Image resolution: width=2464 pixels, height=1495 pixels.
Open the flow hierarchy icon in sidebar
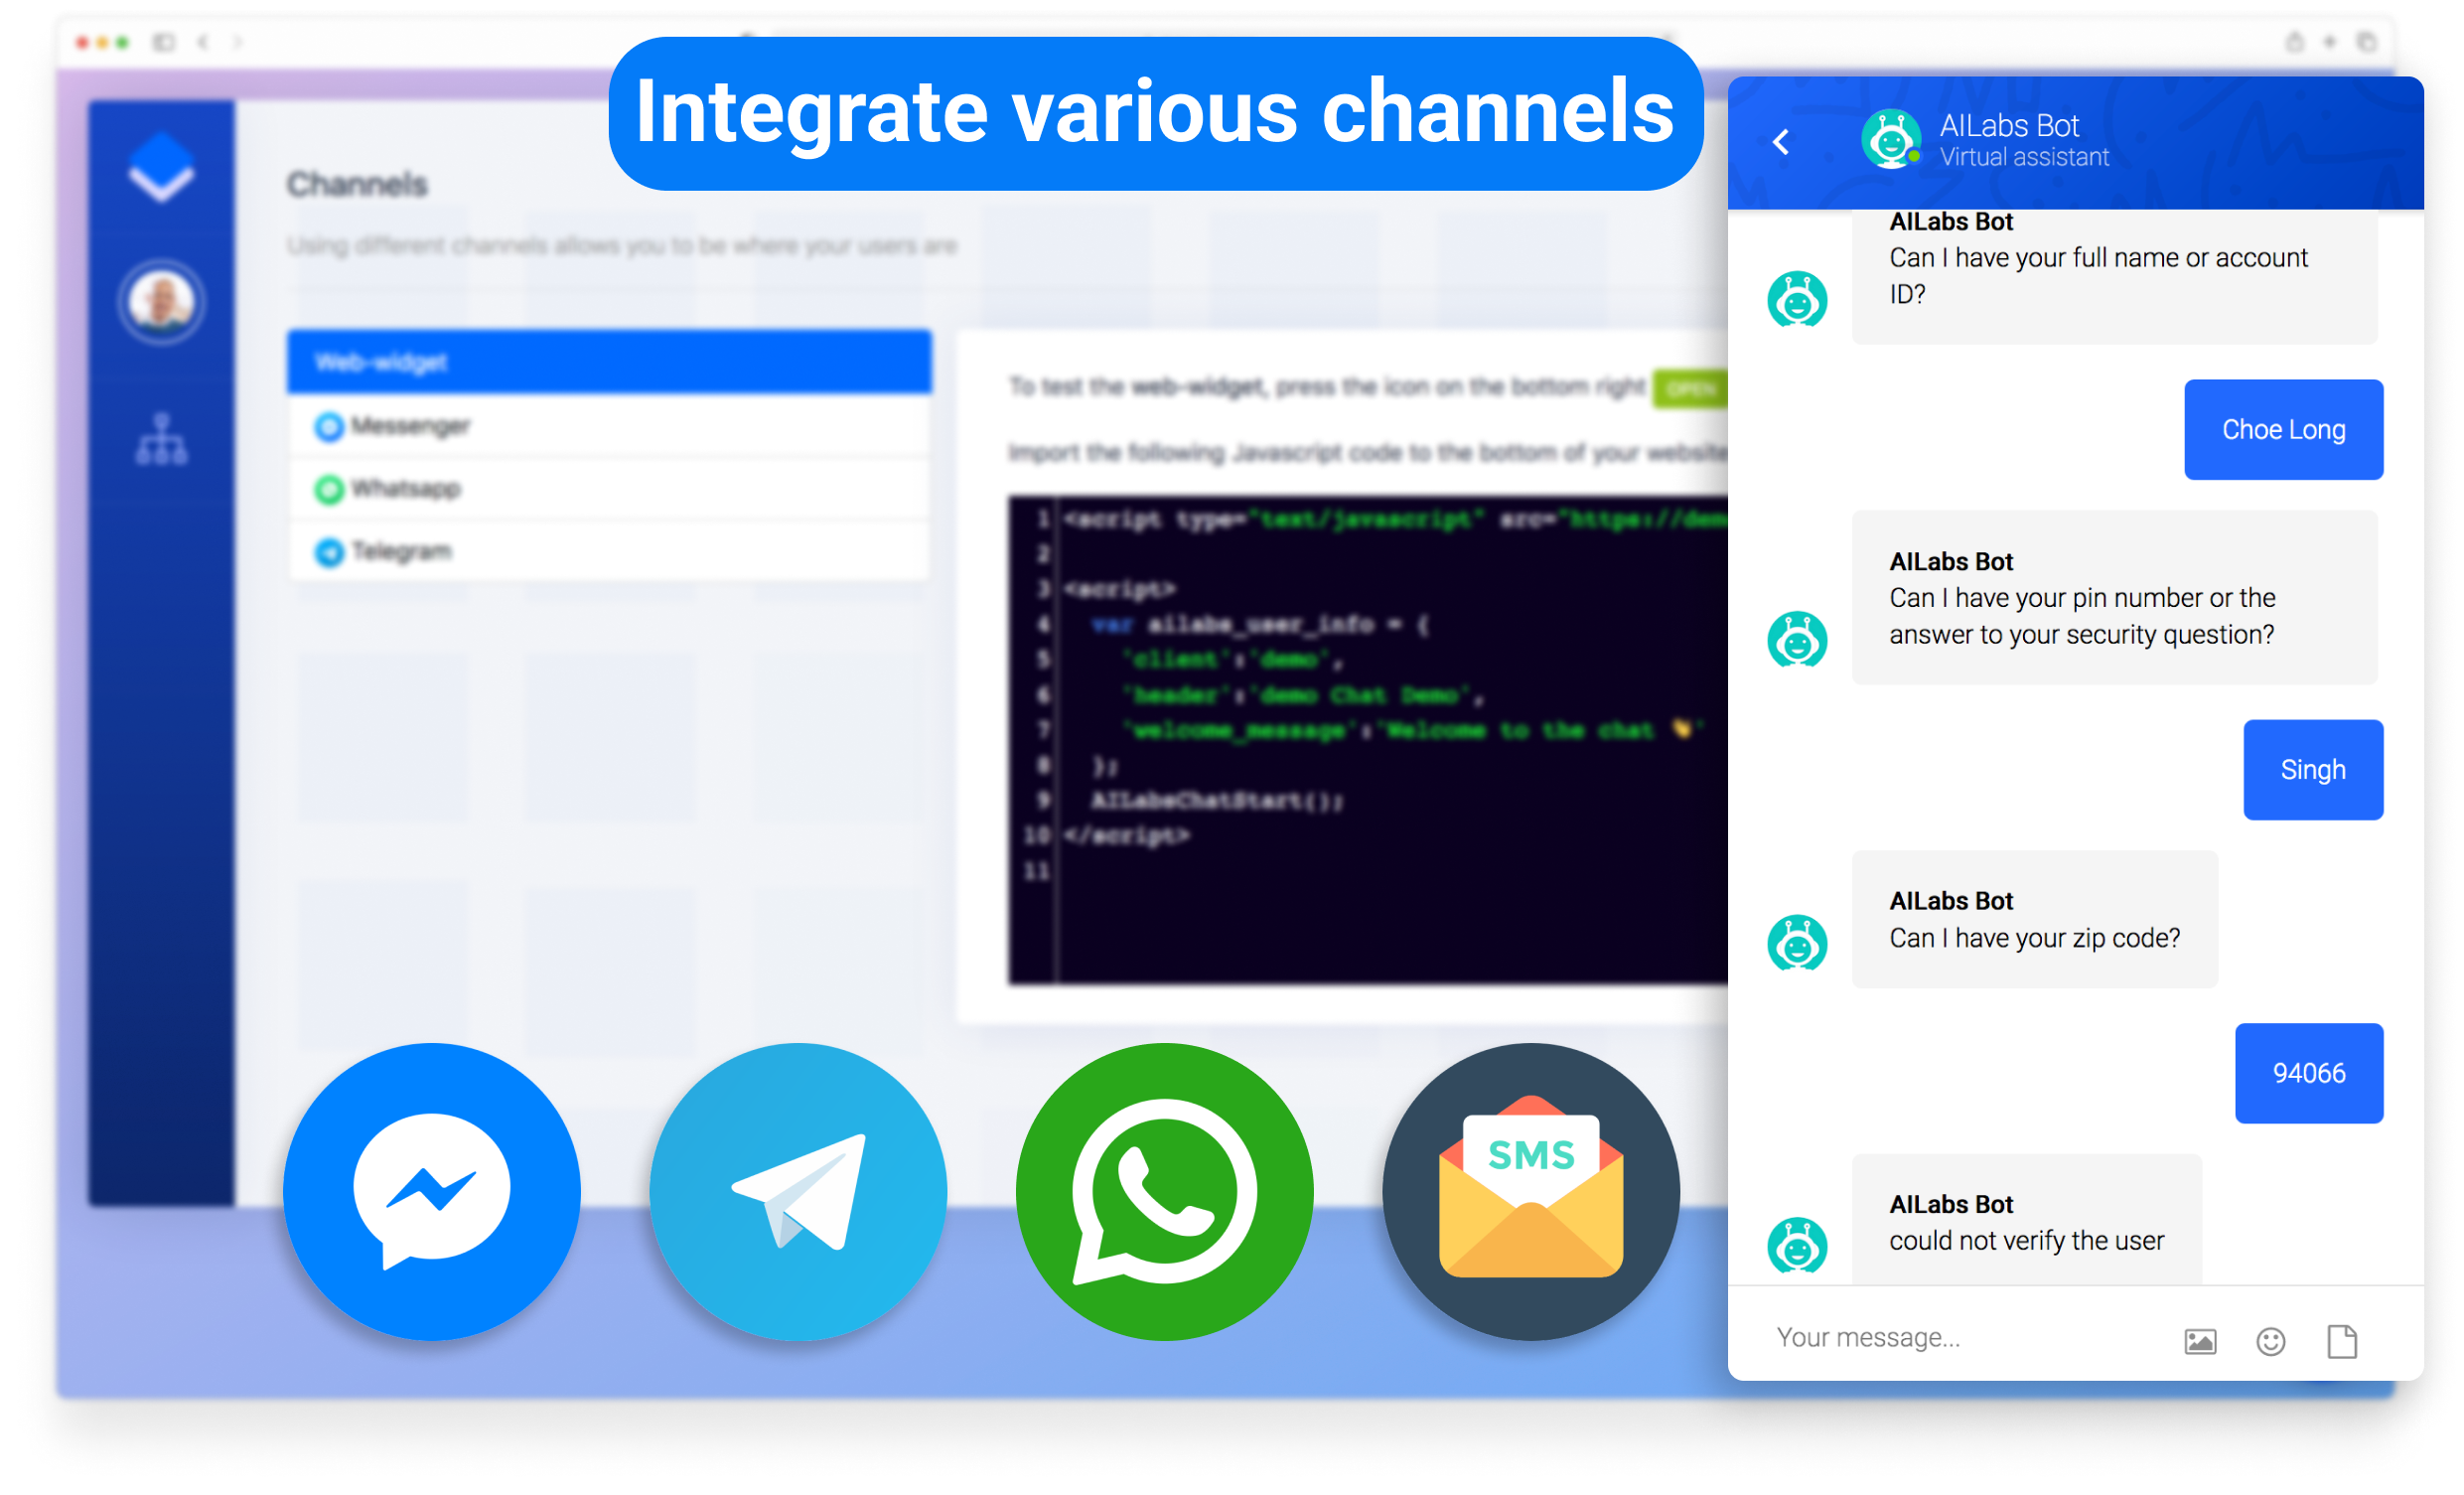tap(162, 439)
